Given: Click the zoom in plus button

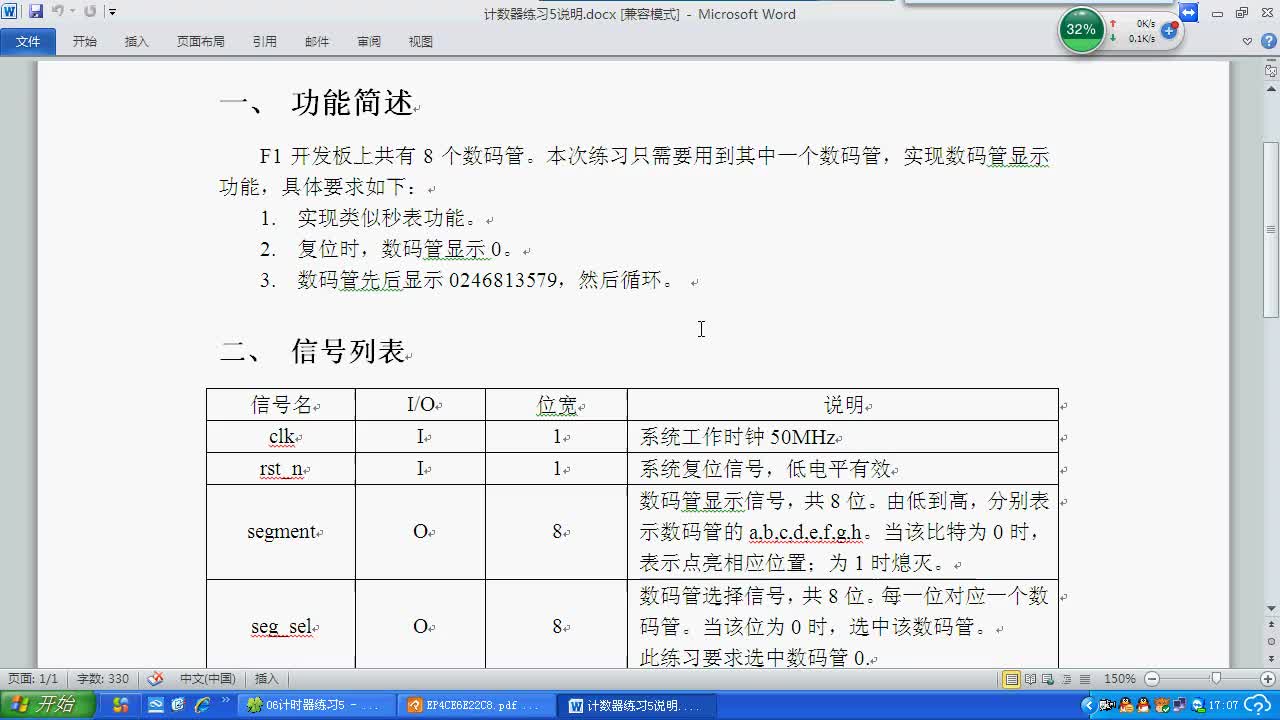Looking at the screenshot, I should click(1269, 679).
